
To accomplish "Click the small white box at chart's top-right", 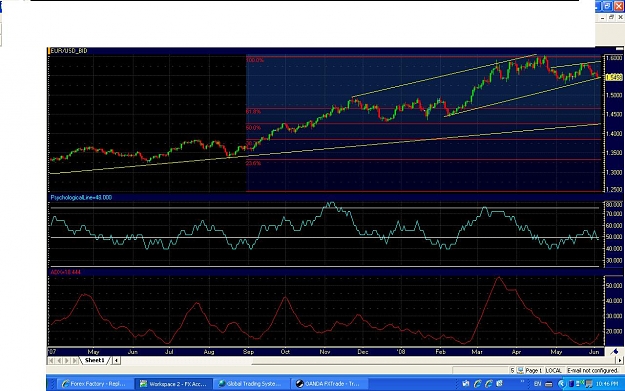I will coord(619,49).
